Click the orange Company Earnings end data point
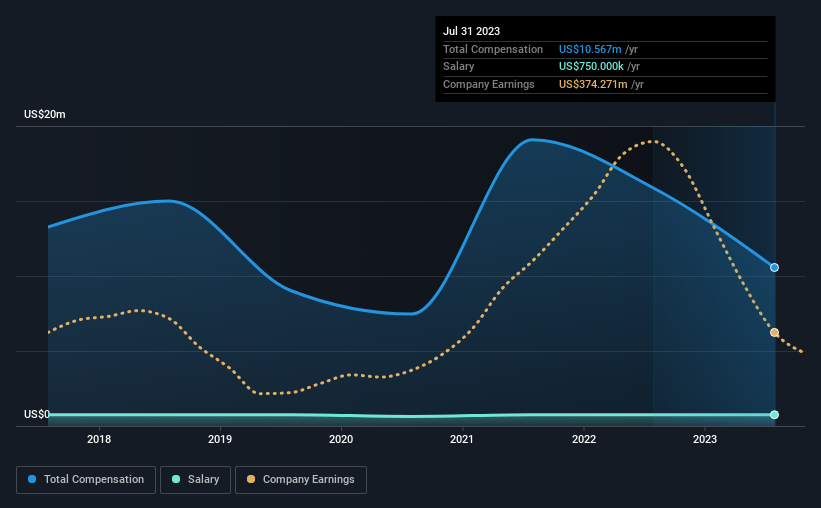 tap(774, 333)
